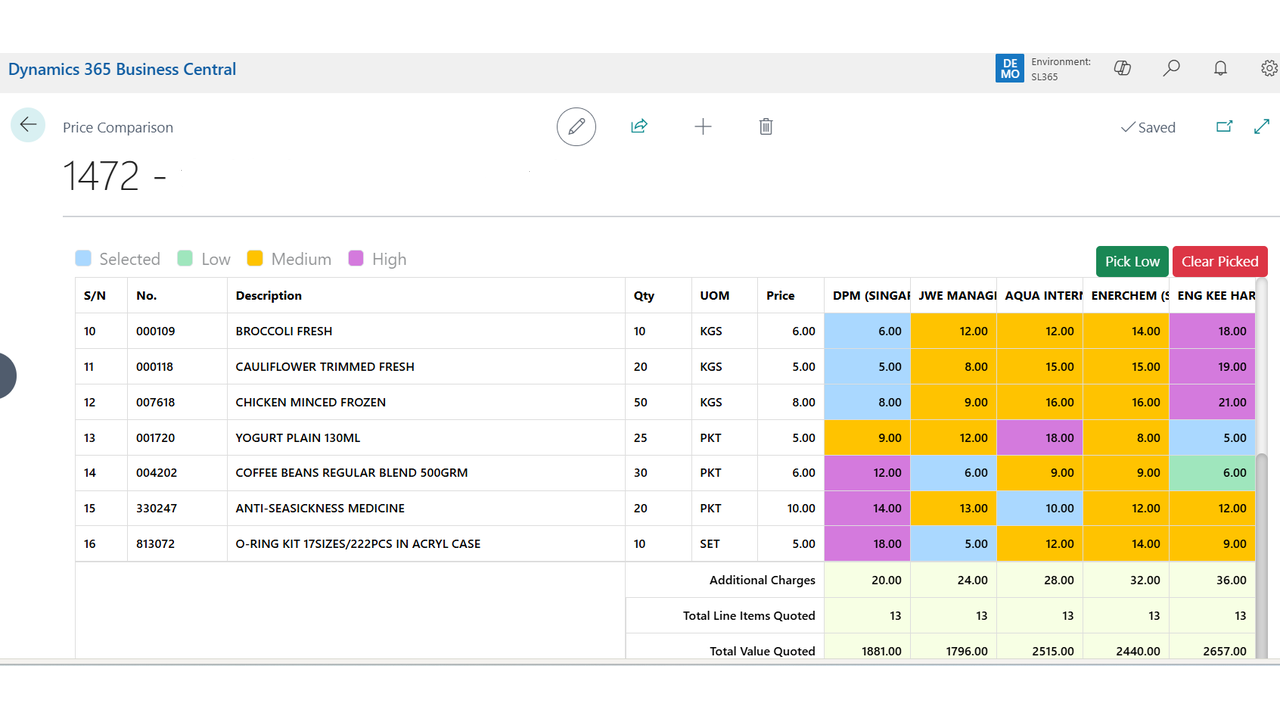Click the expand page arrows icon

click(1262, 127)
